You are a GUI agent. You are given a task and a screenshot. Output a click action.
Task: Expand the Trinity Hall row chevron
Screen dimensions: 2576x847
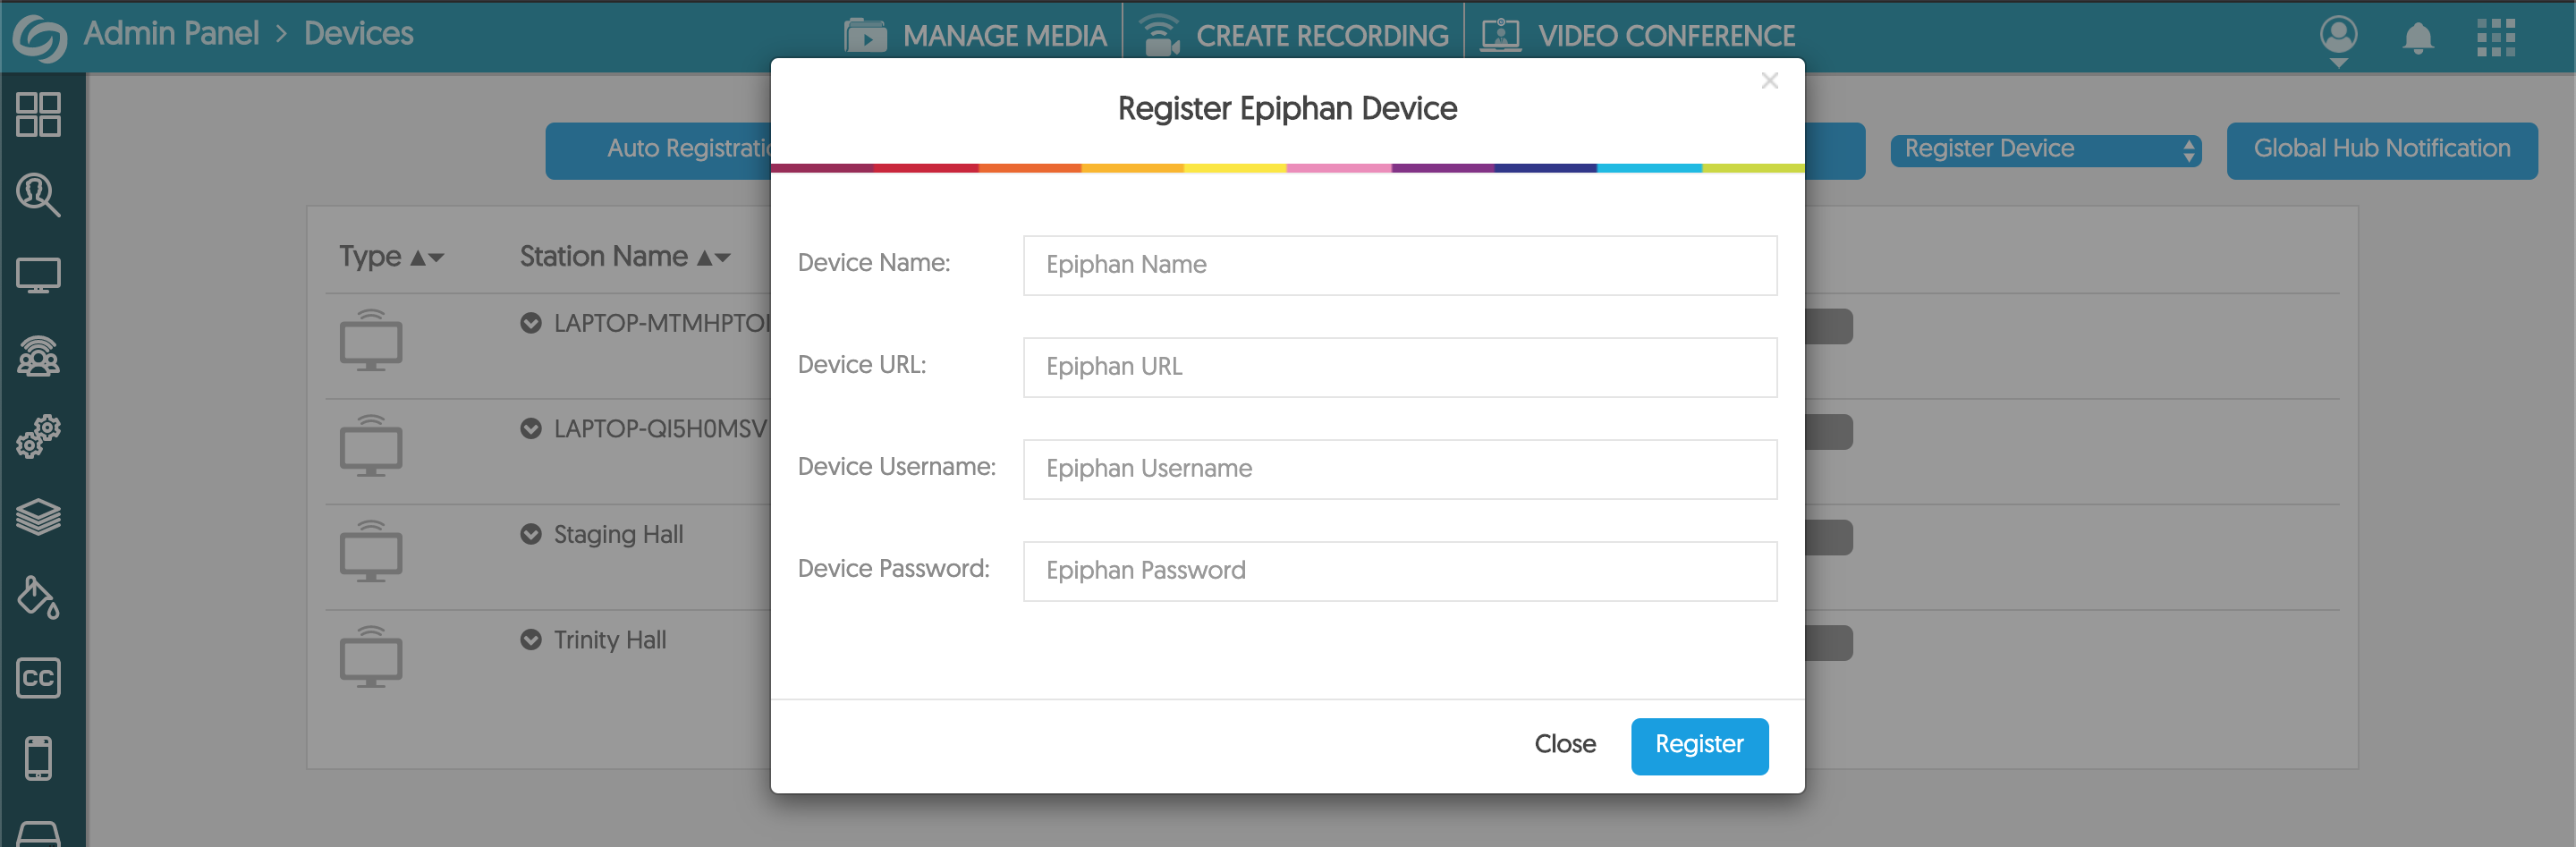coord(531,640)
